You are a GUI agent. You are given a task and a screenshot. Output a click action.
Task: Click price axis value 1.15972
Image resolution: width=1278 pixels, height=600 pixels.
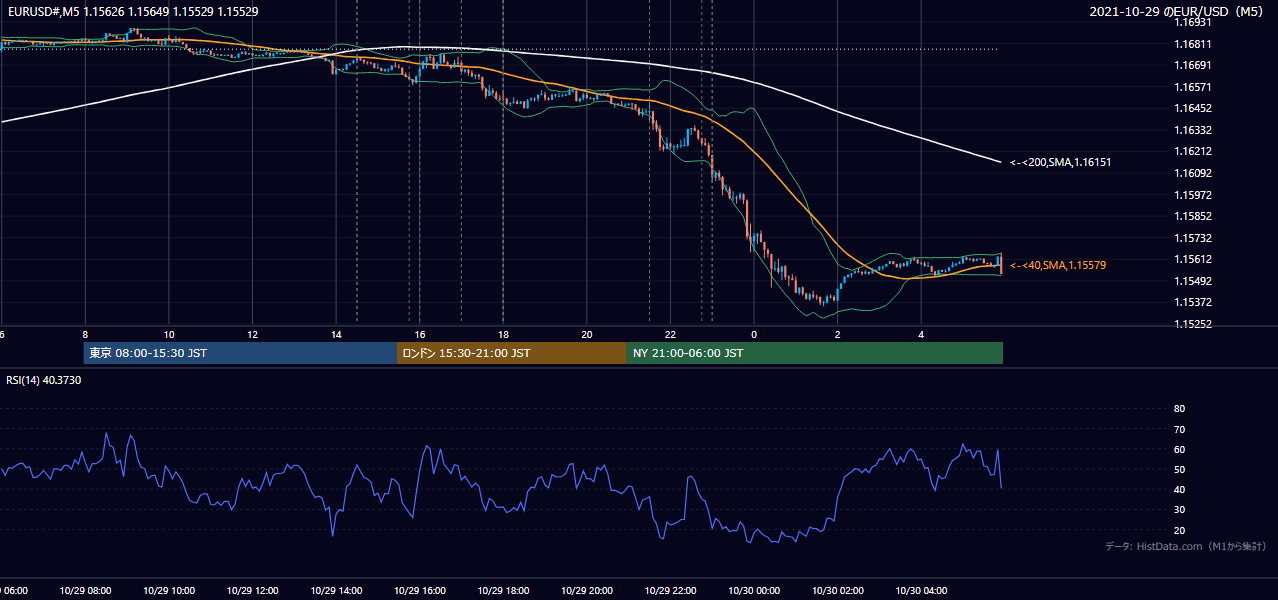(1194, 195)
